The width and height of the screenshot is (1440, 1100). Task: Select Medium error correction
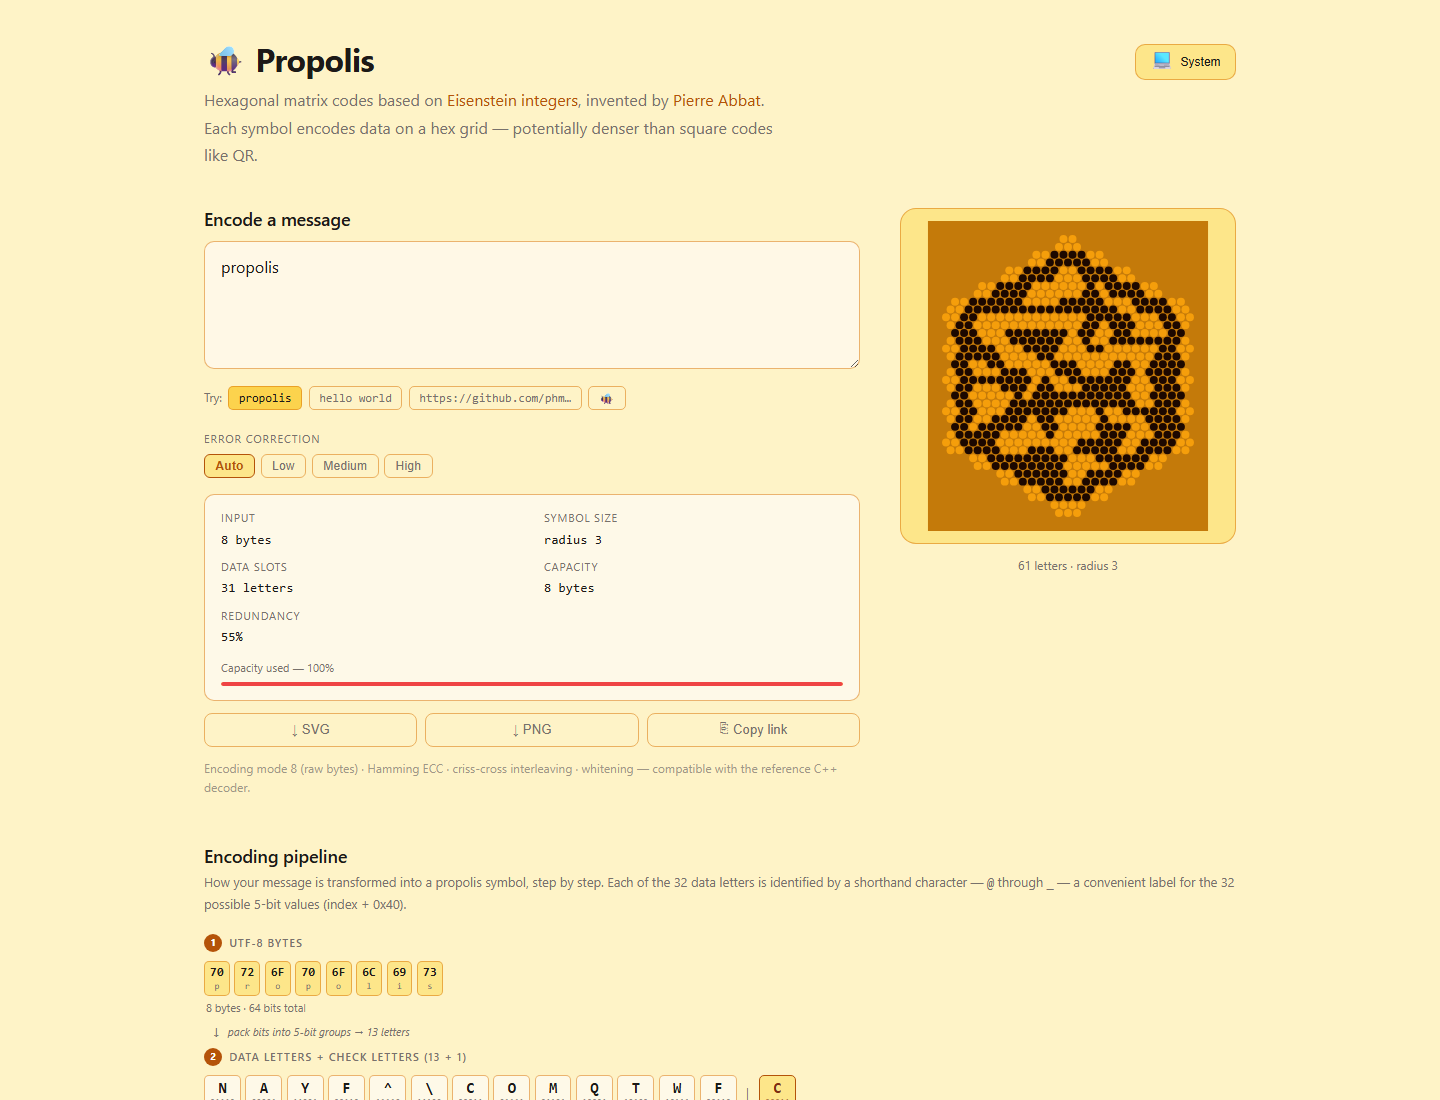point(344,465)
